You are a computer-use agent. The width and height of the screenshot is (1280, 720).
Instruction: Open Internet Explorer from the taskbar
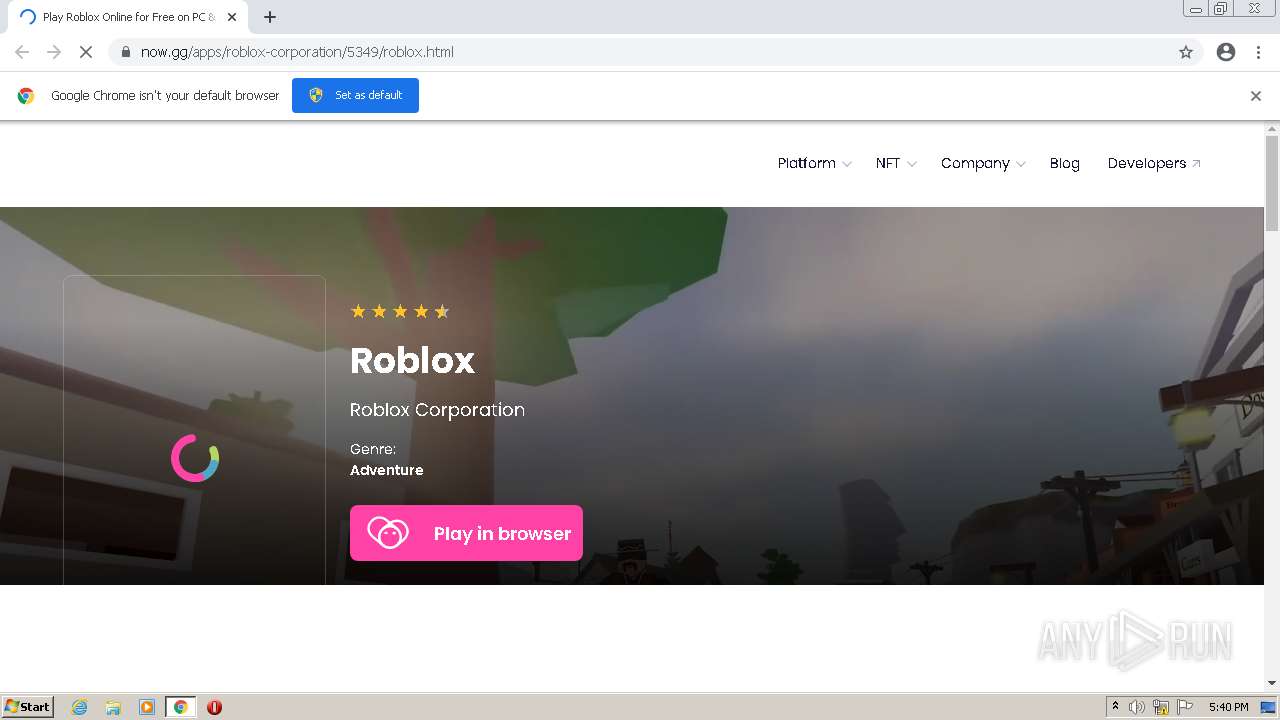[80, 707]
